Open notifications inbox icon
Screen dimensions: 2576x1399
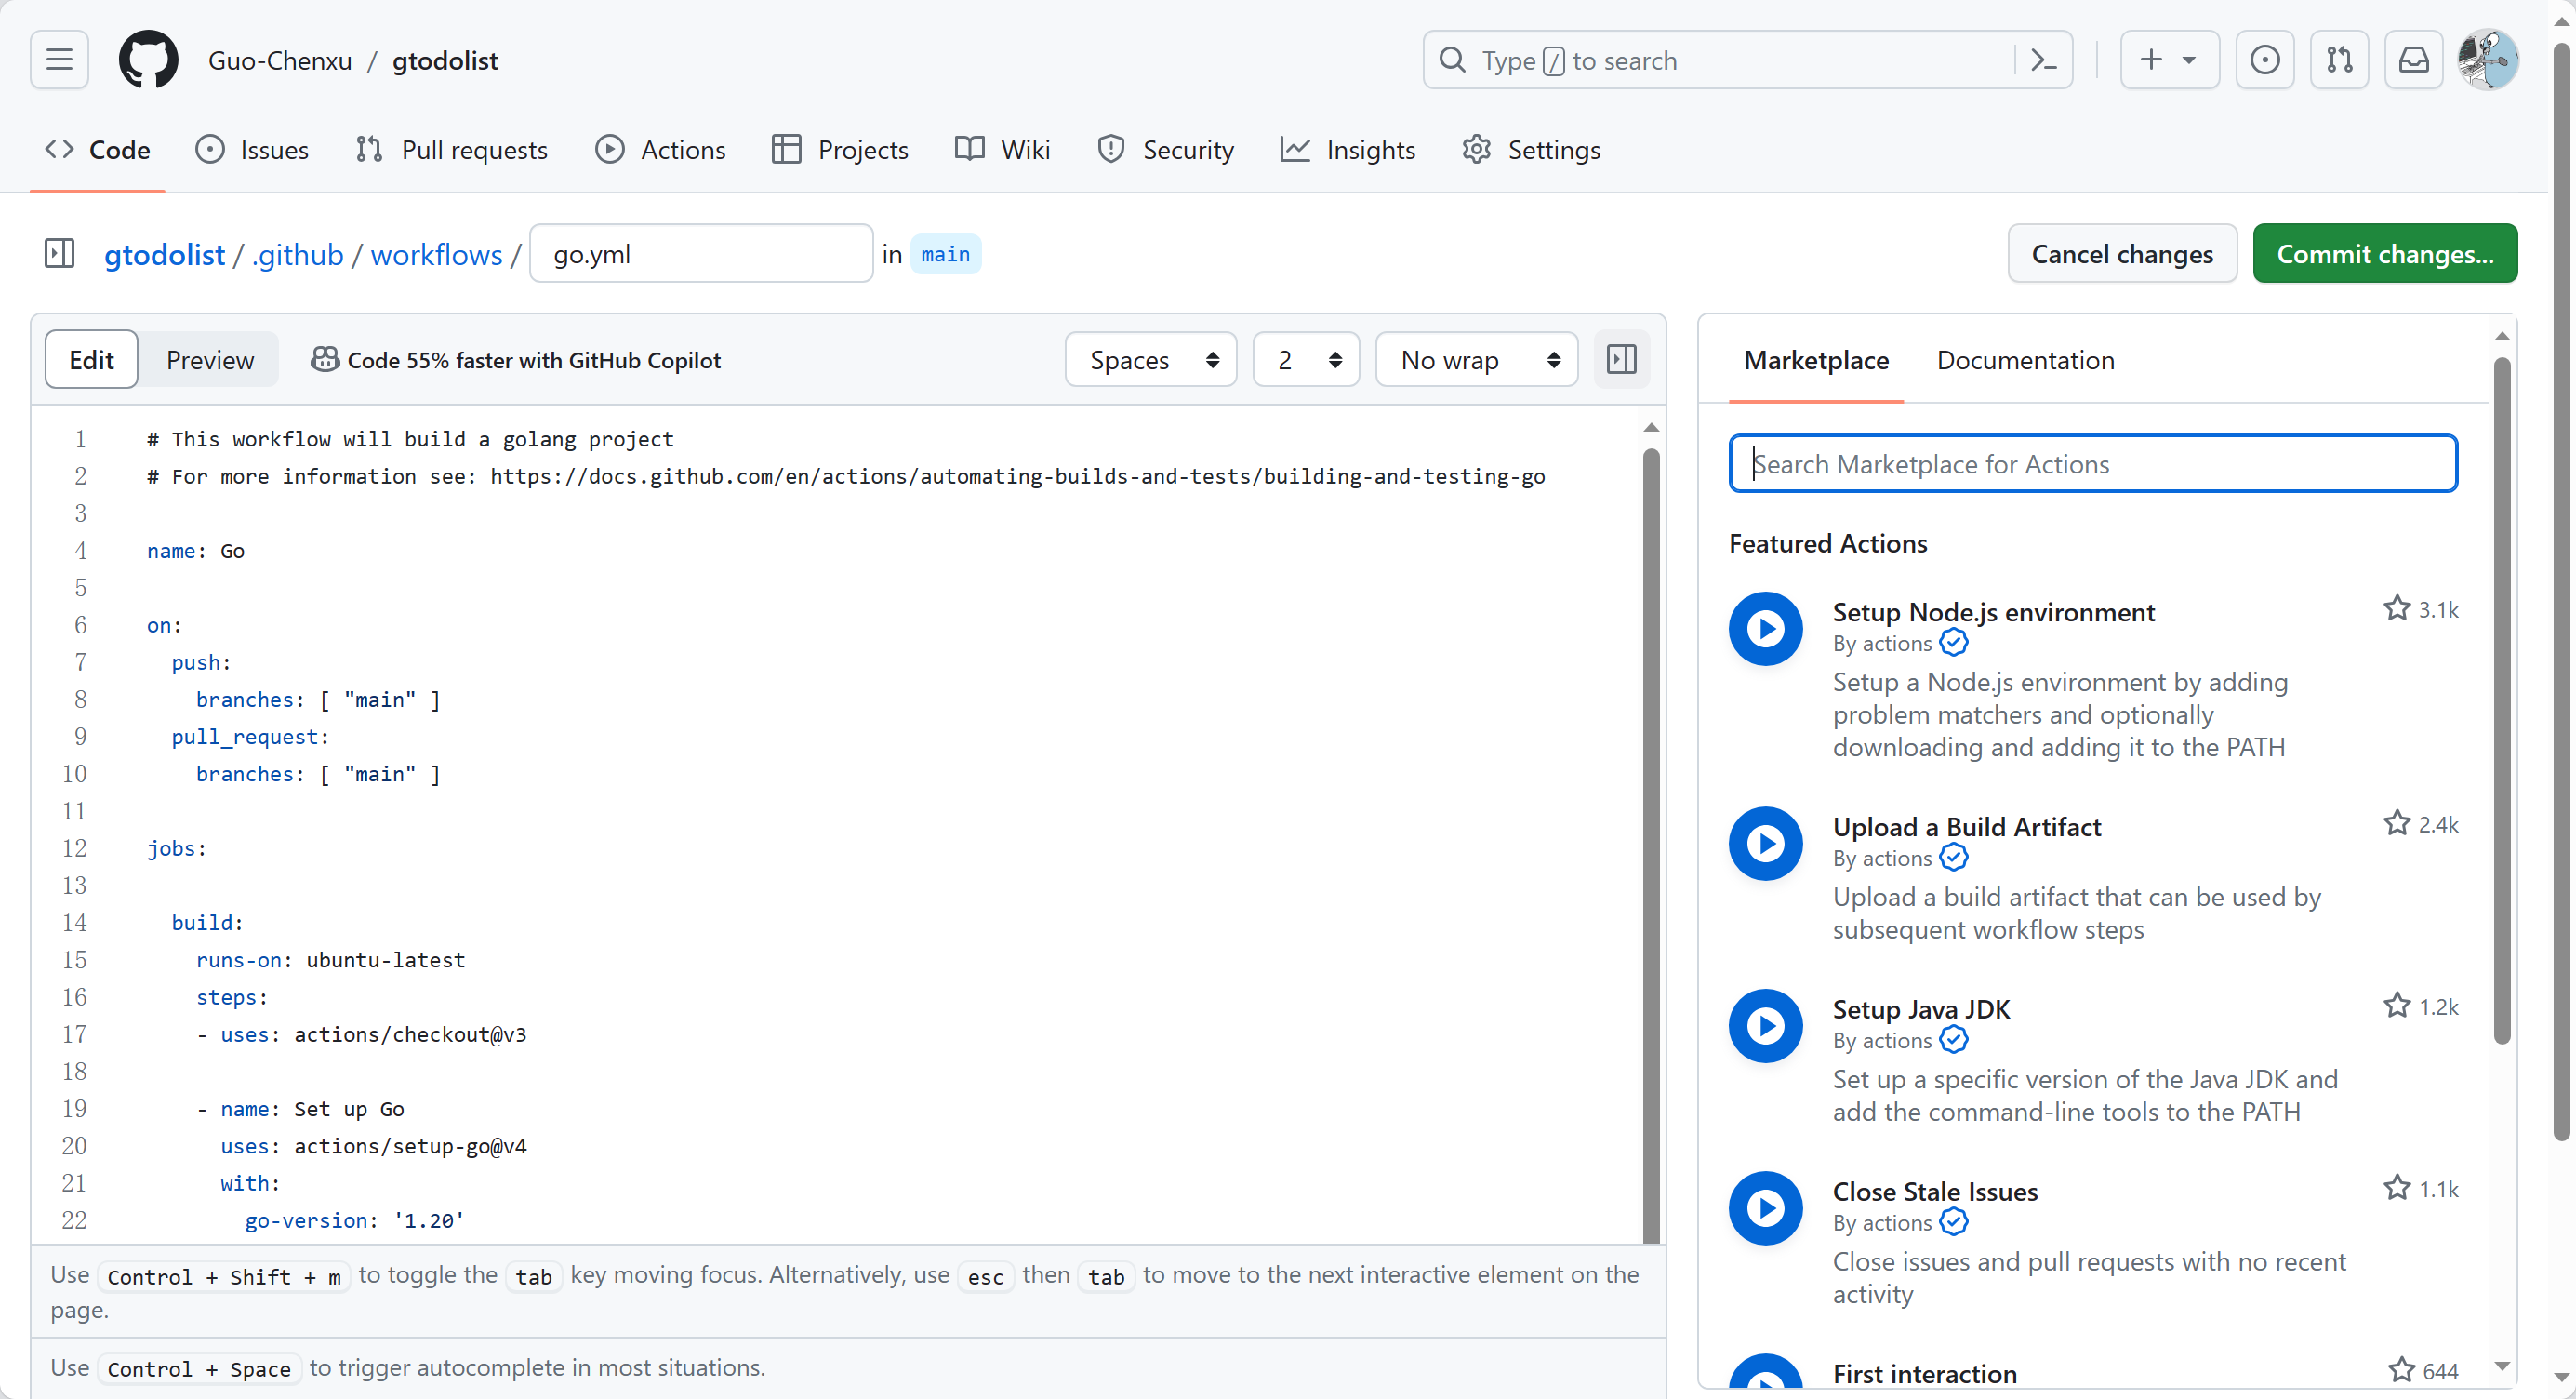click(x=2413, y=60)
